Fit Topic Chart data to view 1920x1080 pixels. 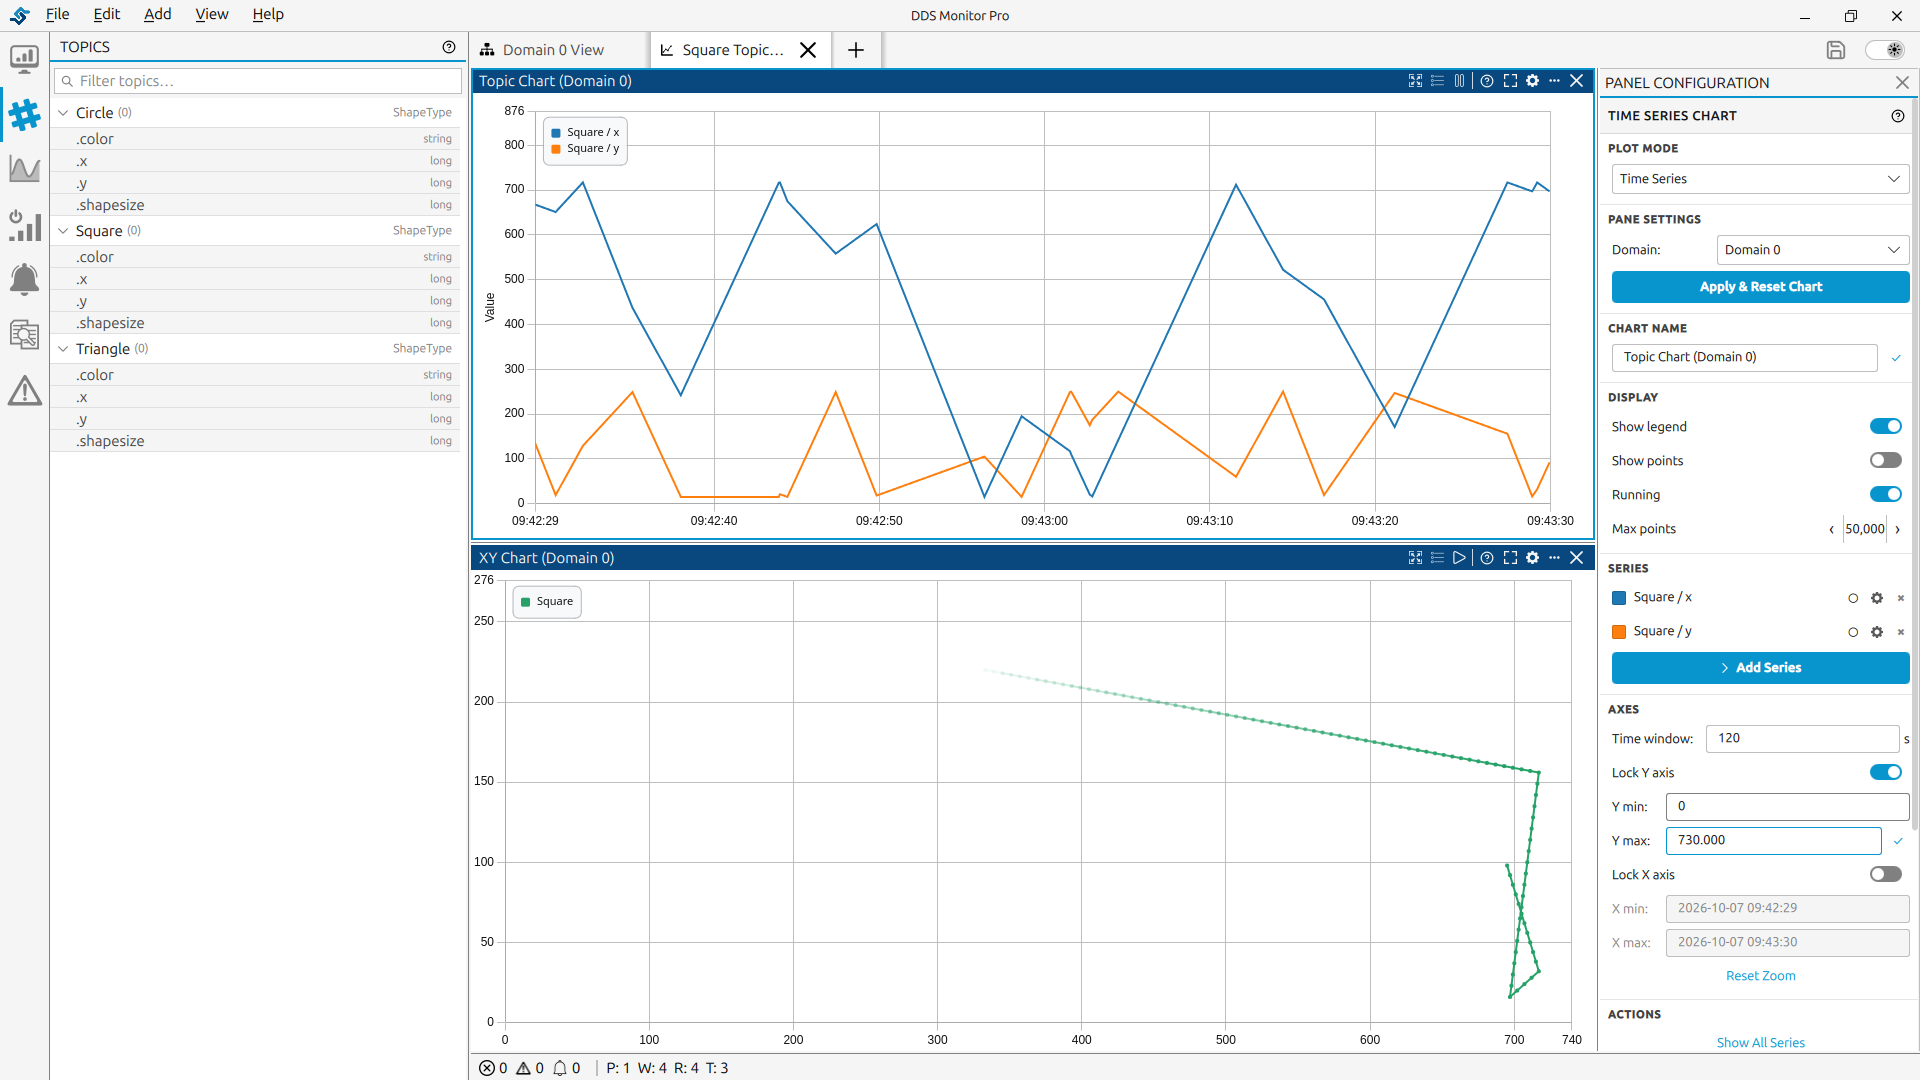point(1415,81)
